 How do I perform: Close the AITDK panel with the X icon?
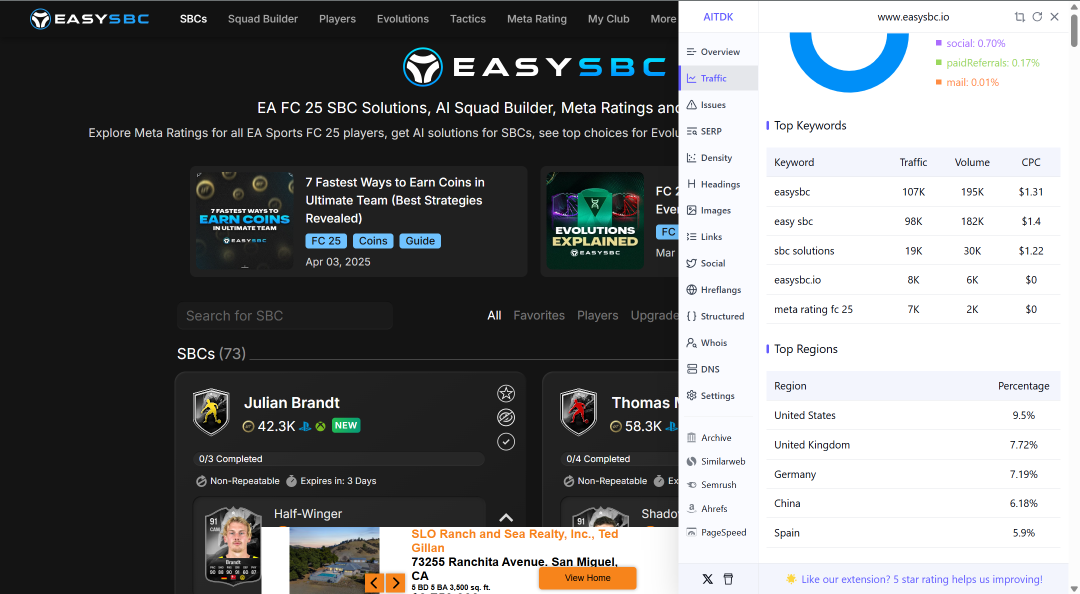1055,17
